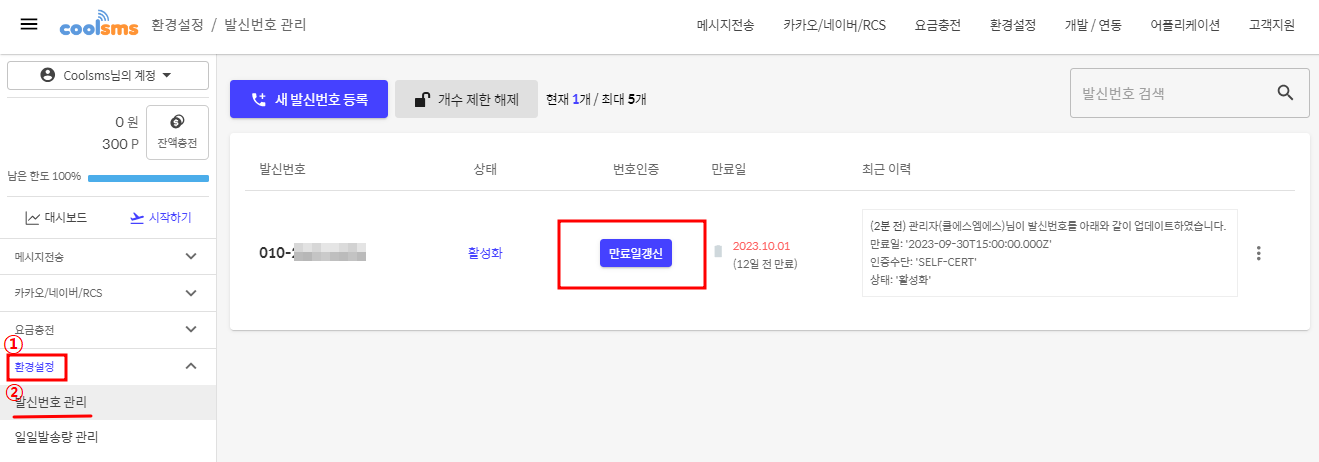The height and width of the screenshot is (462, 1319).
Task: Click the phone number starting 010-
Action: click(x=312, y=253)
